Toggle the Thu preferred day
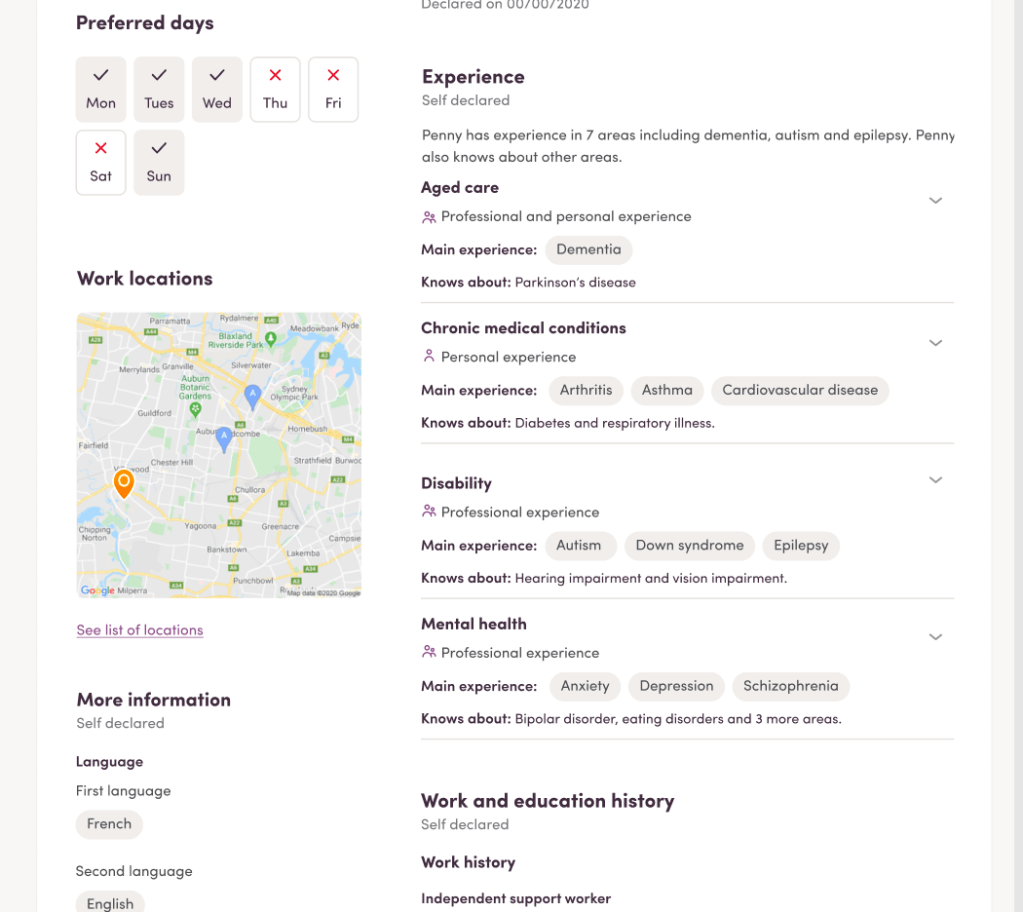Screen dimensions: 1023x912 point(275,90)
